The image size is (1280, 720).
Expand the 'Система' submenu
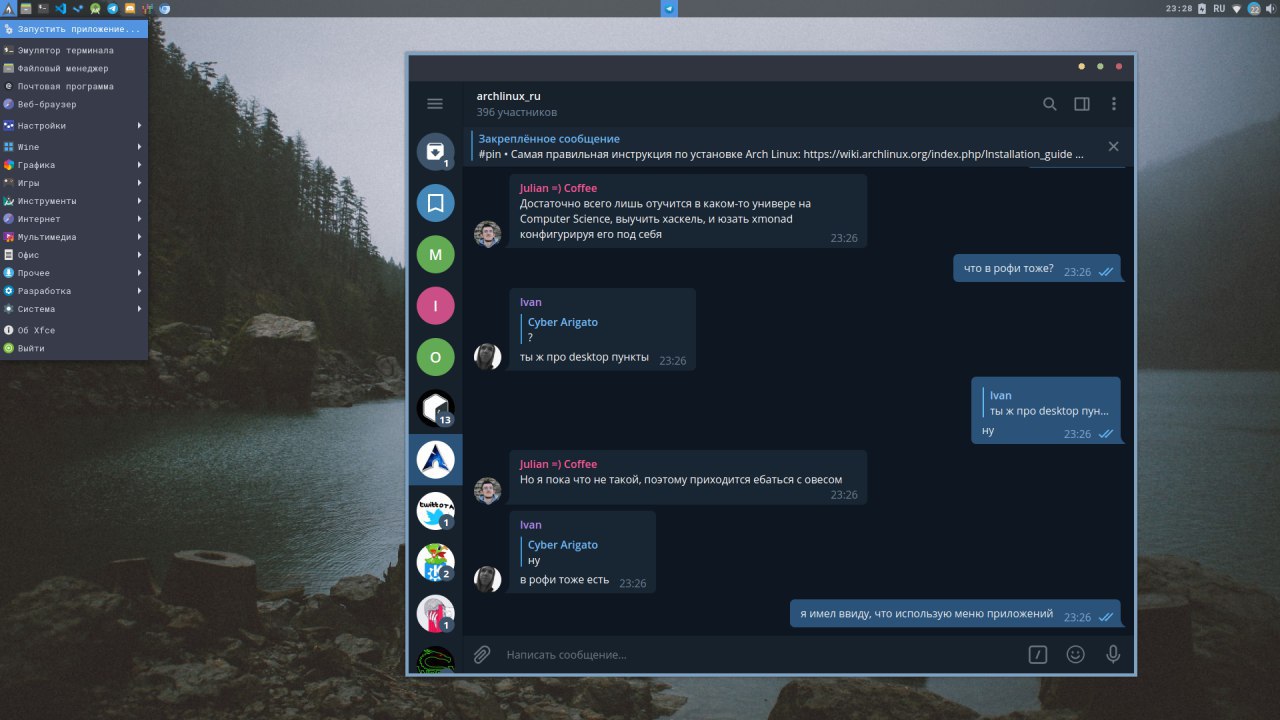pos(74,309)
